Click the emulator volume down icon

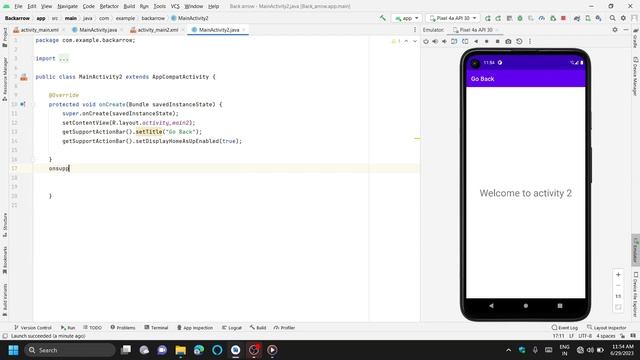[x=444, y=41]
